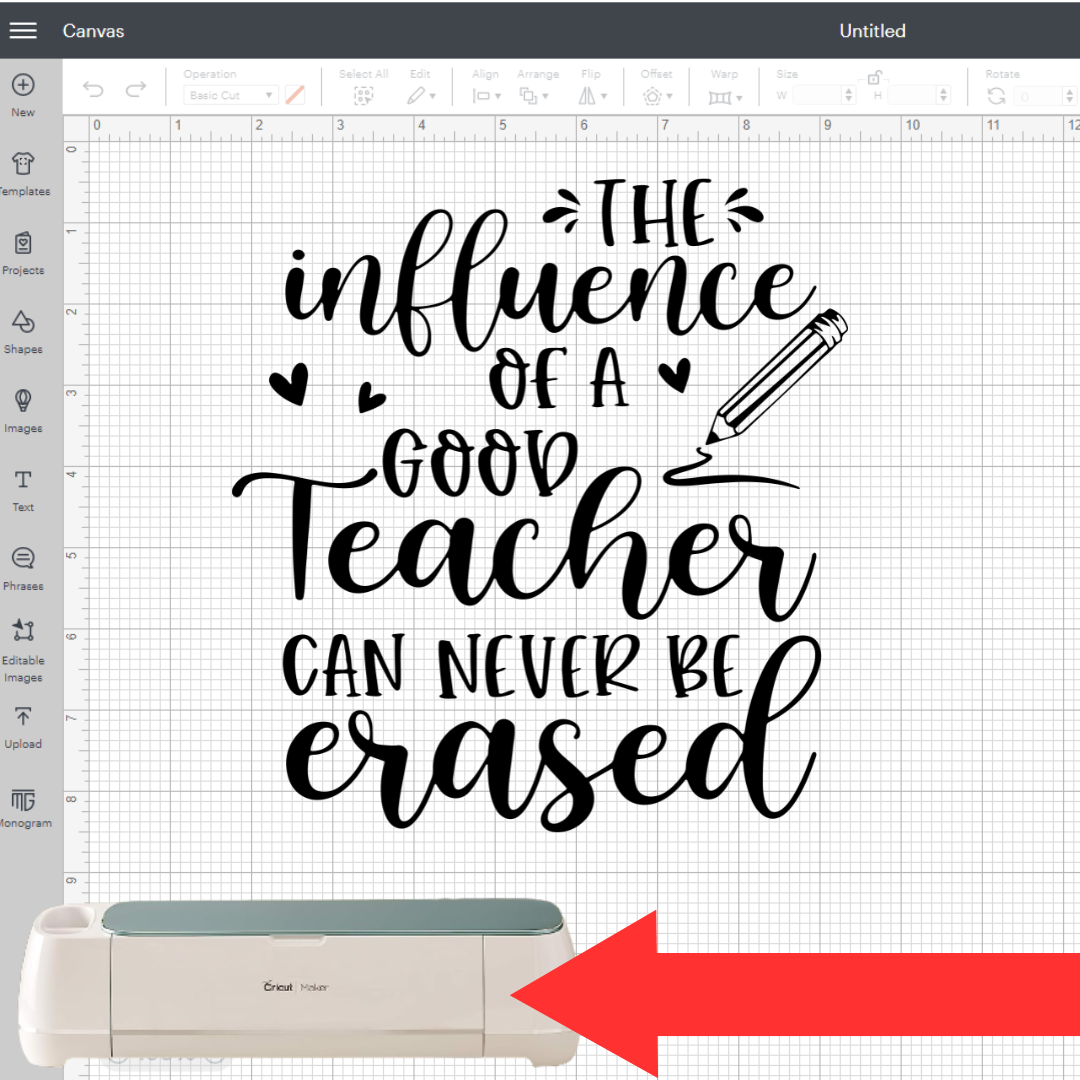
Task: Click the Rotate angle input field
Action: point(1039,96)
